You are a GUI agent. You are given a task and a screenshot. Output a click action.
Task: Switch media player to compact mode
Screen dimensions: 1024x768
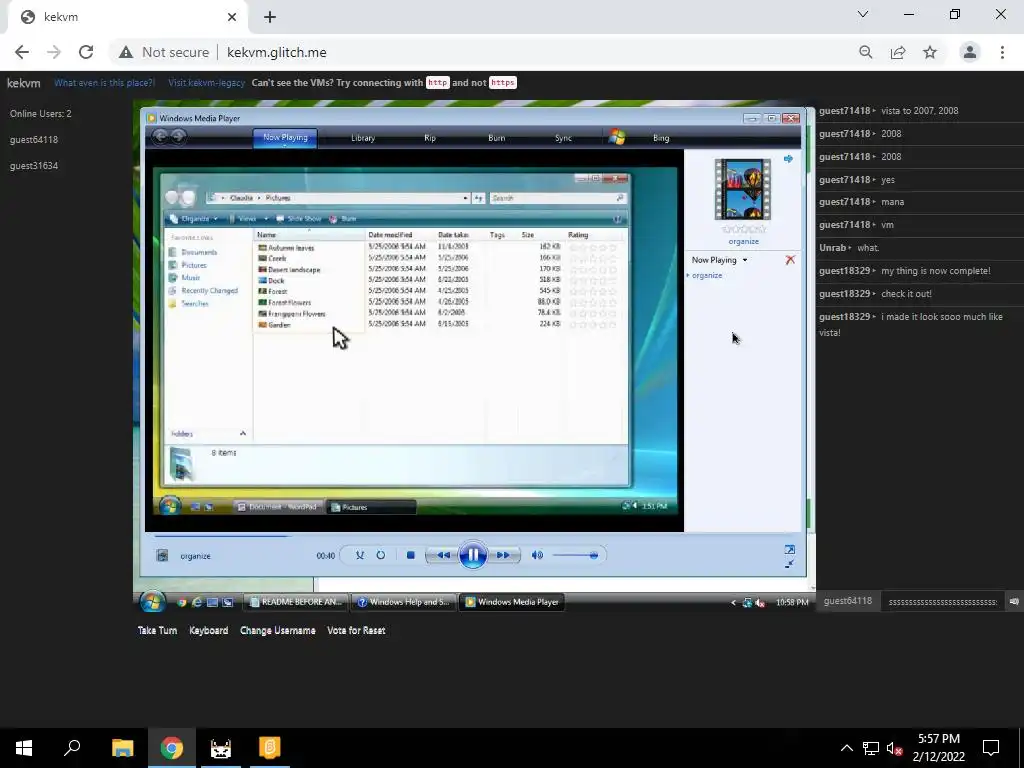(790, 564)
